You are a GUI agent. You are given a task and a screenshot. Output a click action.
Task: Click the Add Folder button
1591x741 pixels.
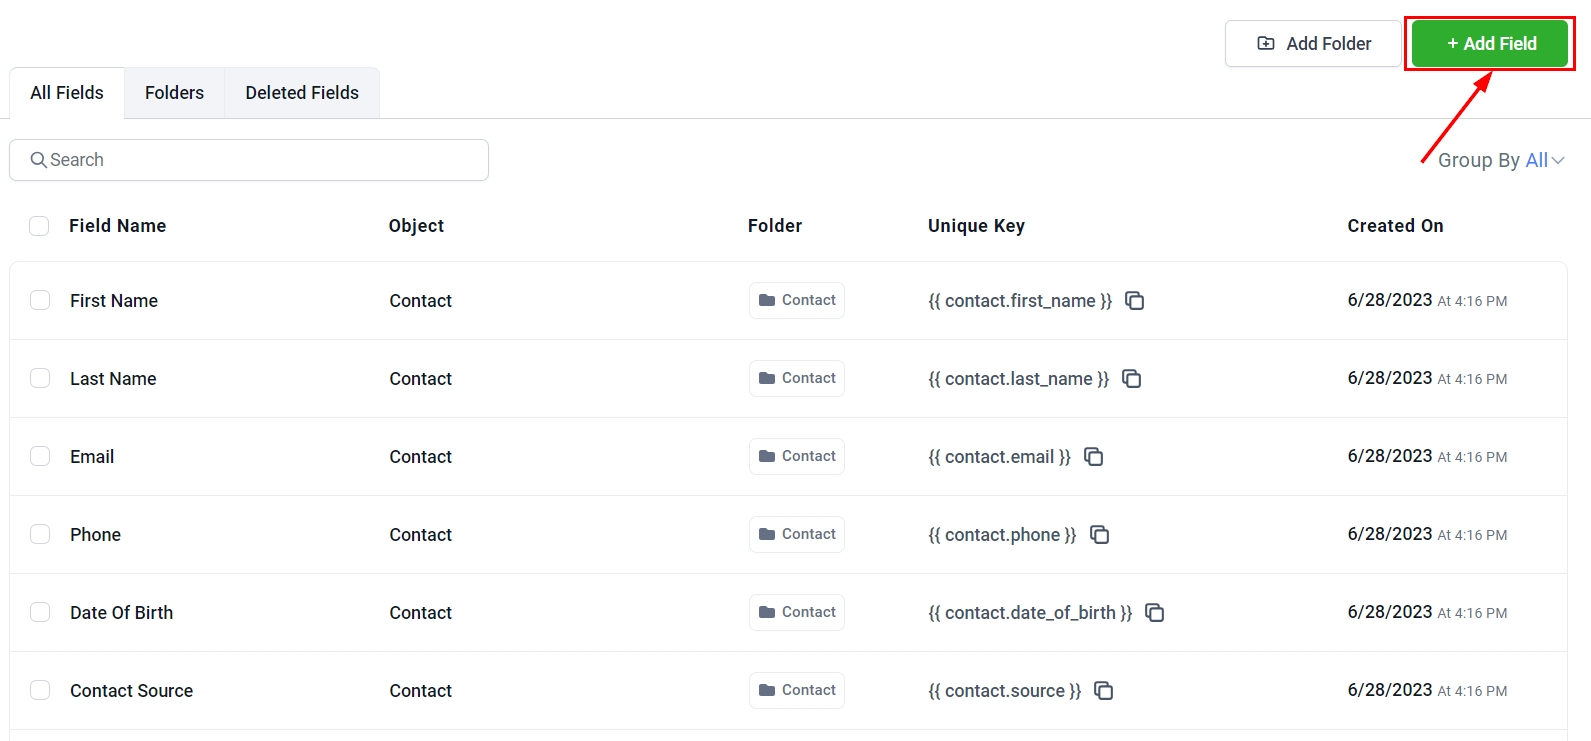[1313, 44]
